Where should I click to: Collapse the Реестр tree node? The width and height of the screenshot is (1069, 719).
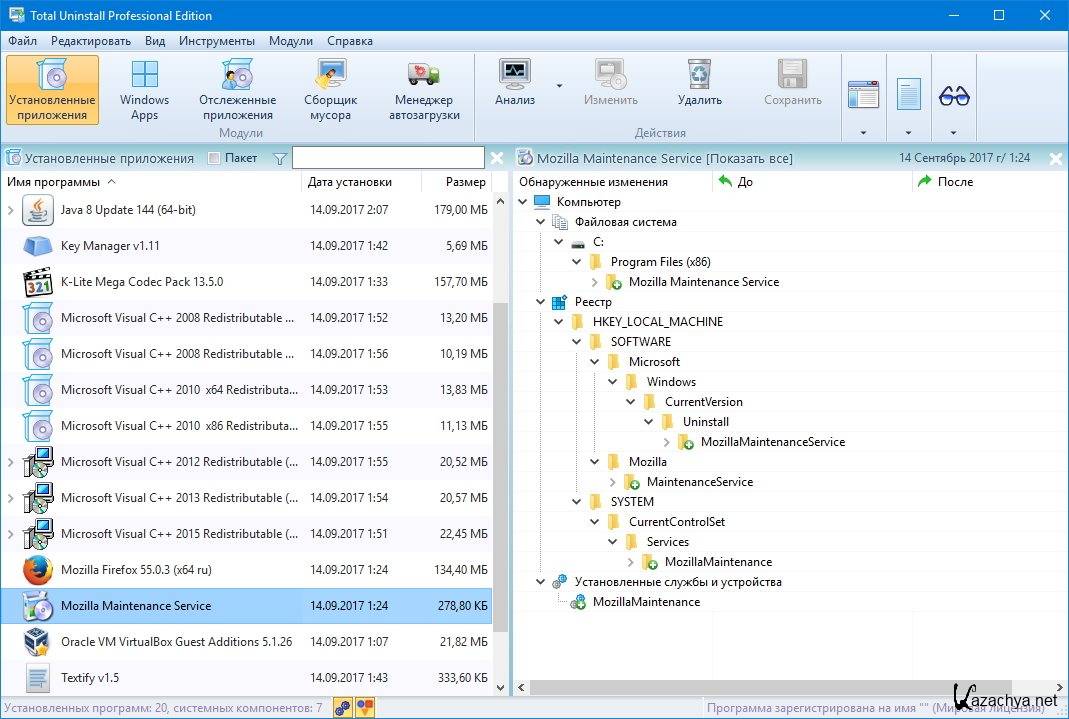[x=541, y=302]
